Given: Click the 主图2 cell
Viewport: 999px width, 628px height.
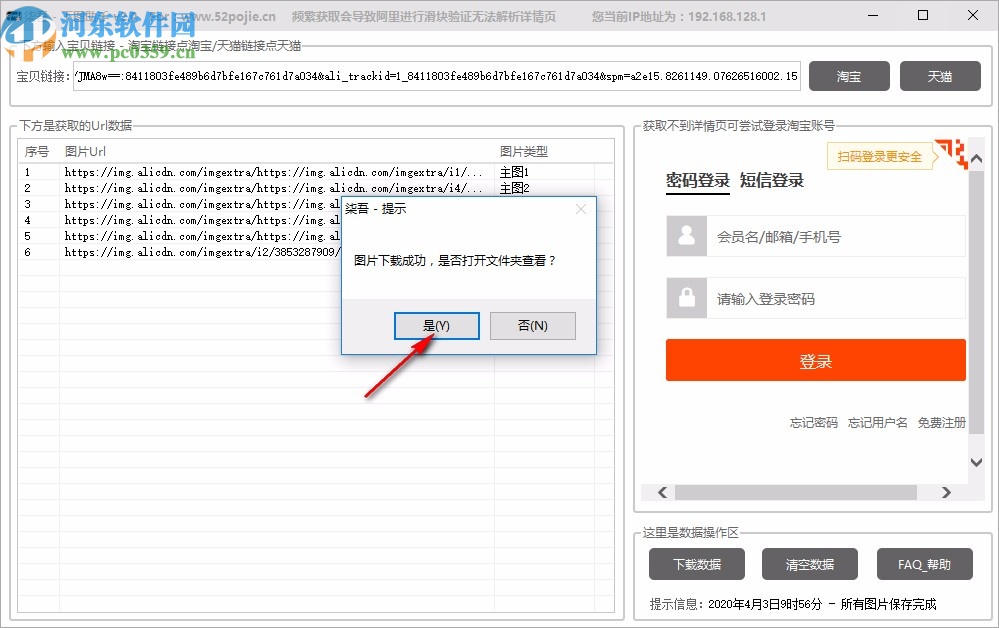Looking at the screenshot, I should 514,188.
